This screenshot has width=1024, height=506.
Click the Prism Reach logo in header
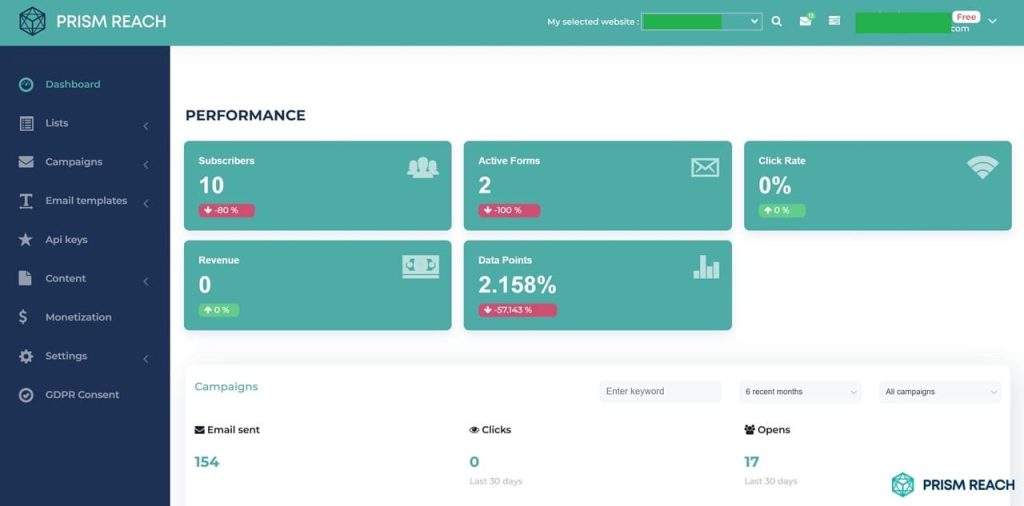(93, 21)
